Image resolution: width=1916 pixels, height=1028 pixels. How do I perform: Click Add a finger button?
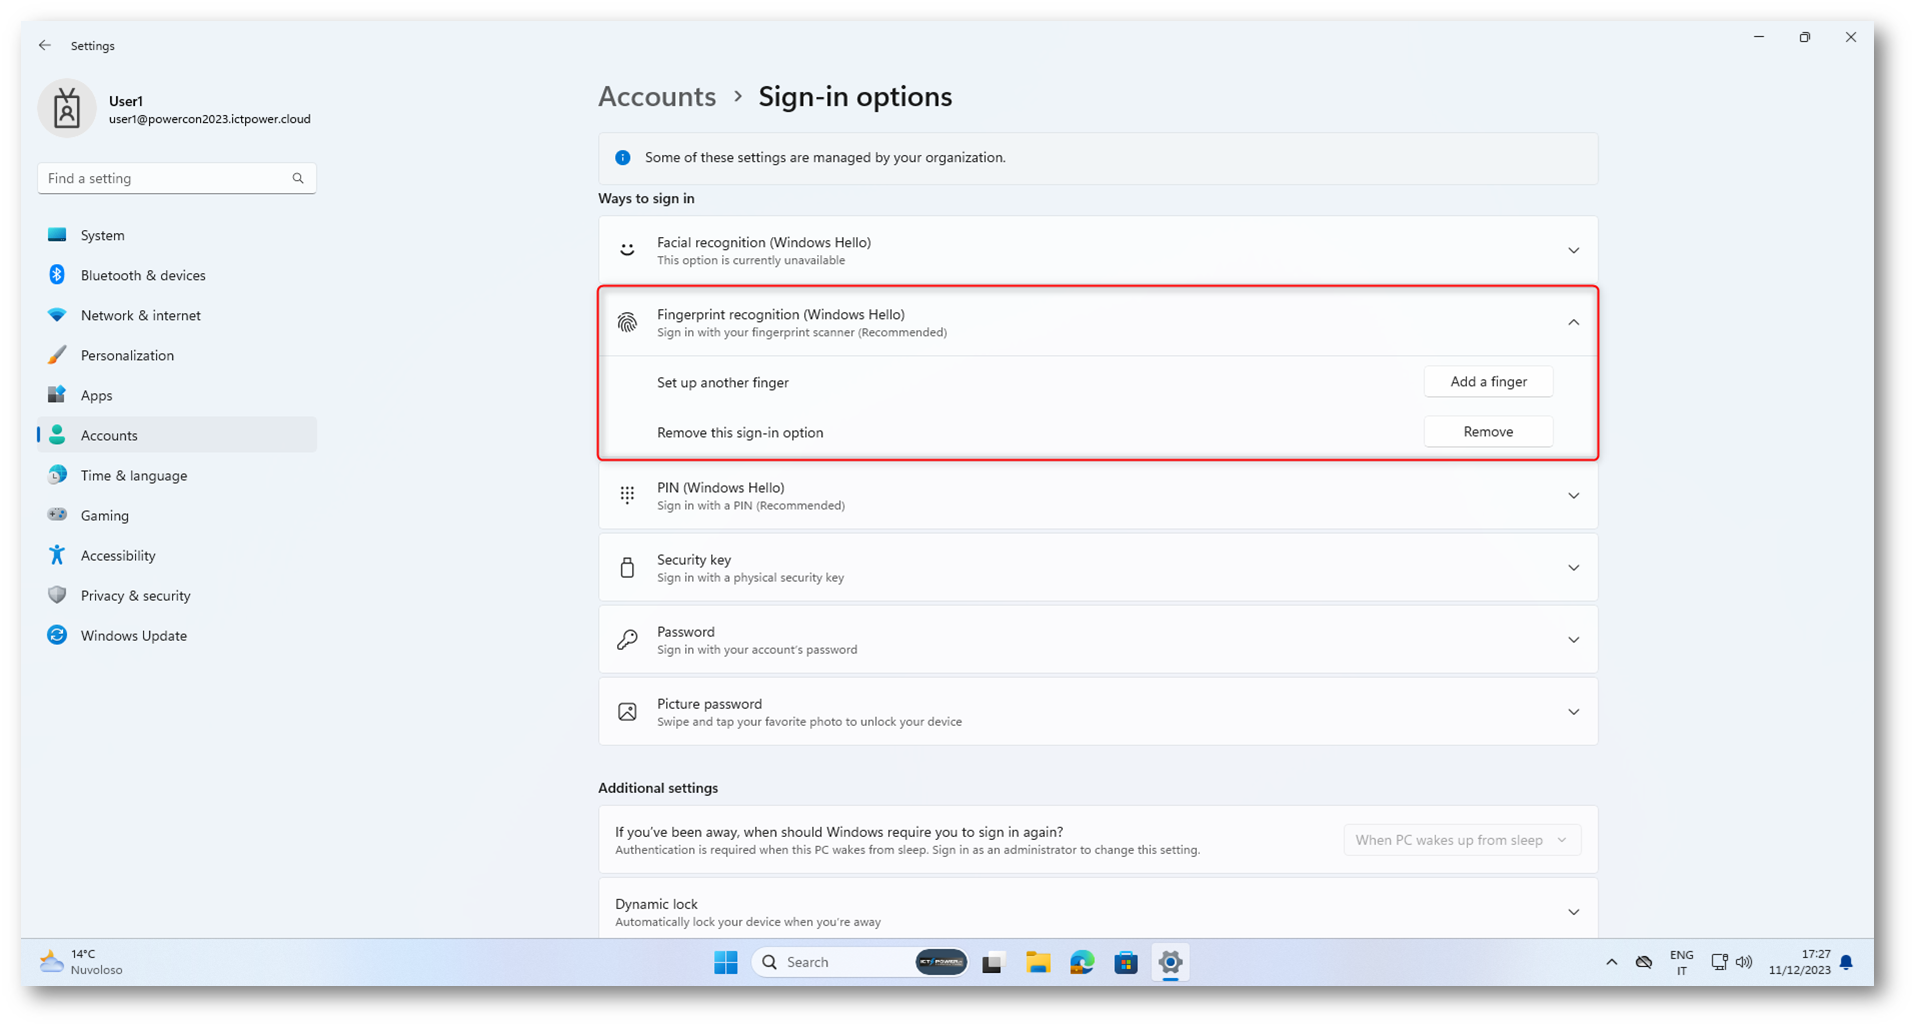click(1488, 381)
